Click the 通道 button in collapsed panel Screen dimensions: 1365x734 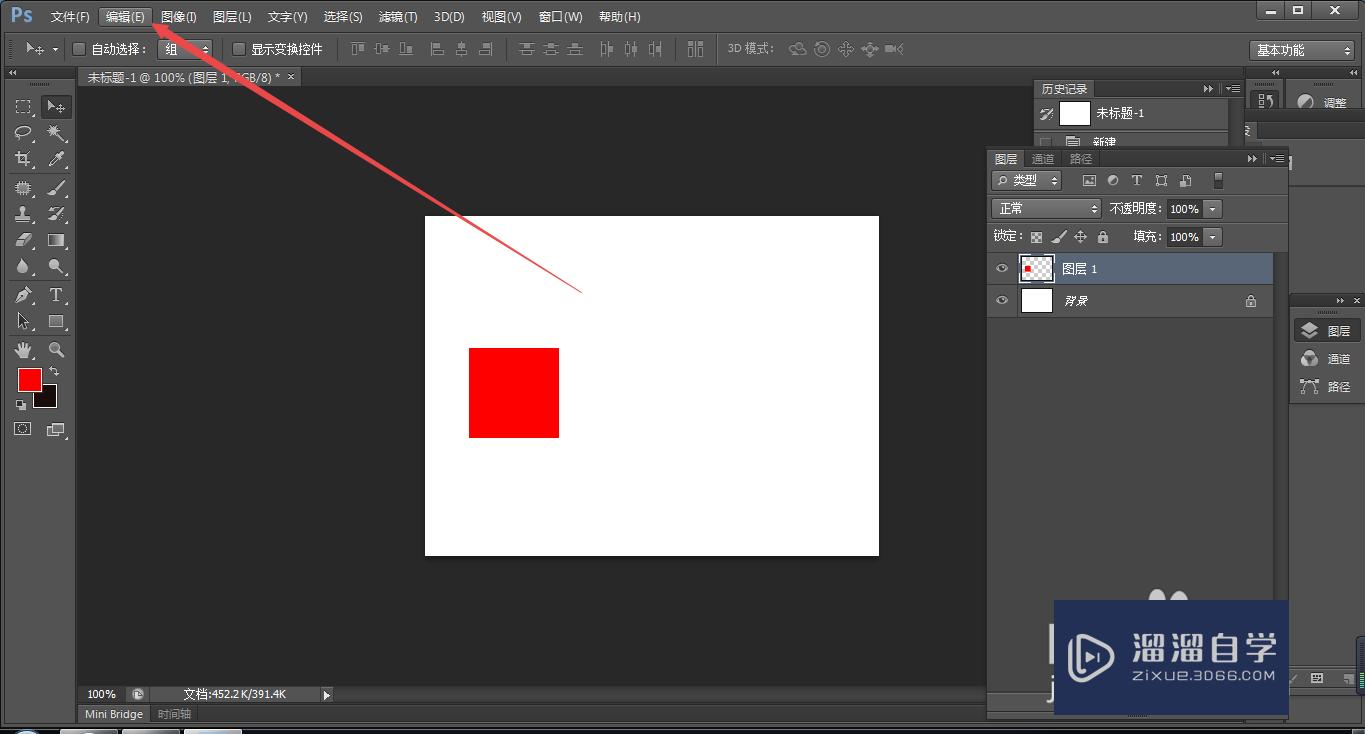coord(1326,359)
